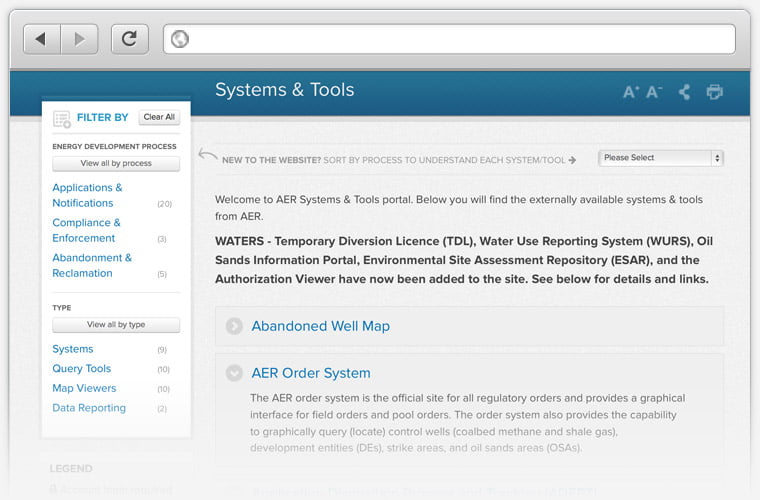Click the 'NEW TO THE WEBSITE?' prompt text
This screenshot has height=500, width=760.
click(271, 160)
